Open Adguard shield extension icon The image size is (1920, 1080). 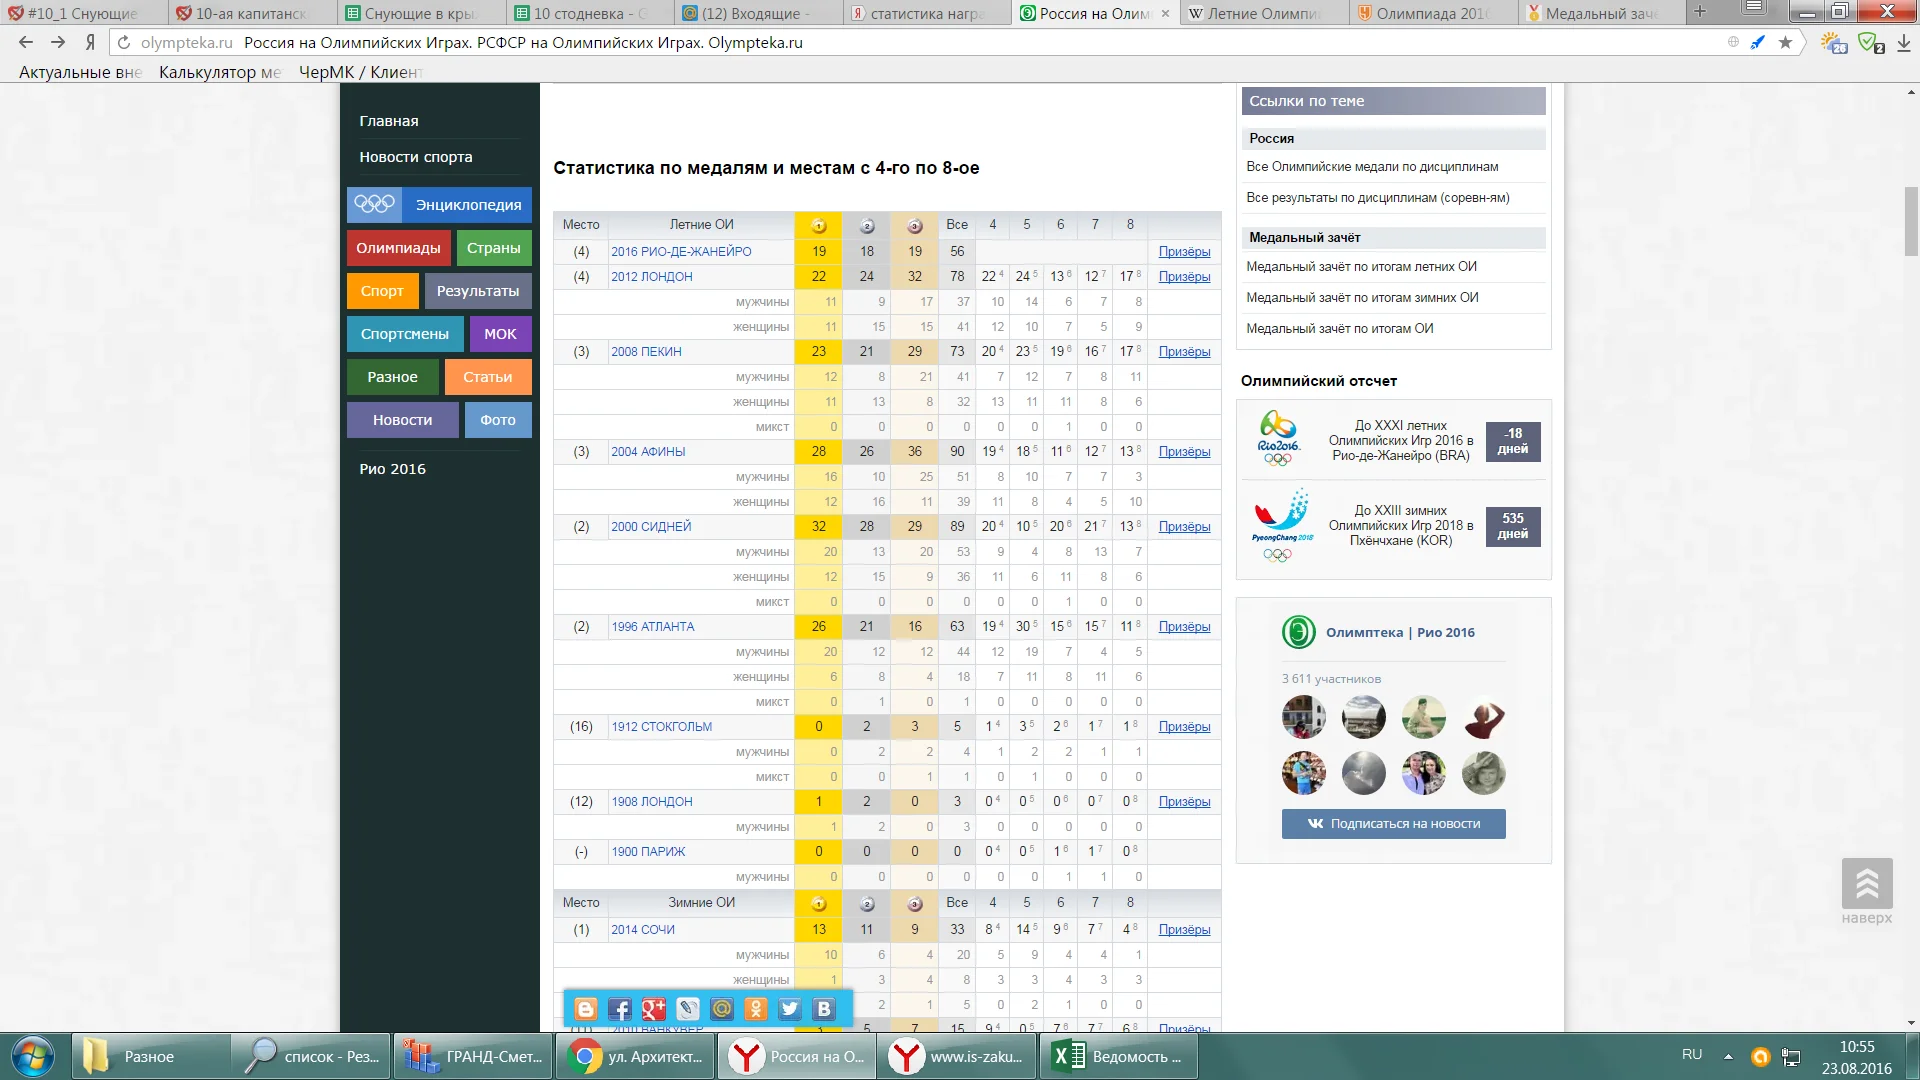pos(1869,43)
